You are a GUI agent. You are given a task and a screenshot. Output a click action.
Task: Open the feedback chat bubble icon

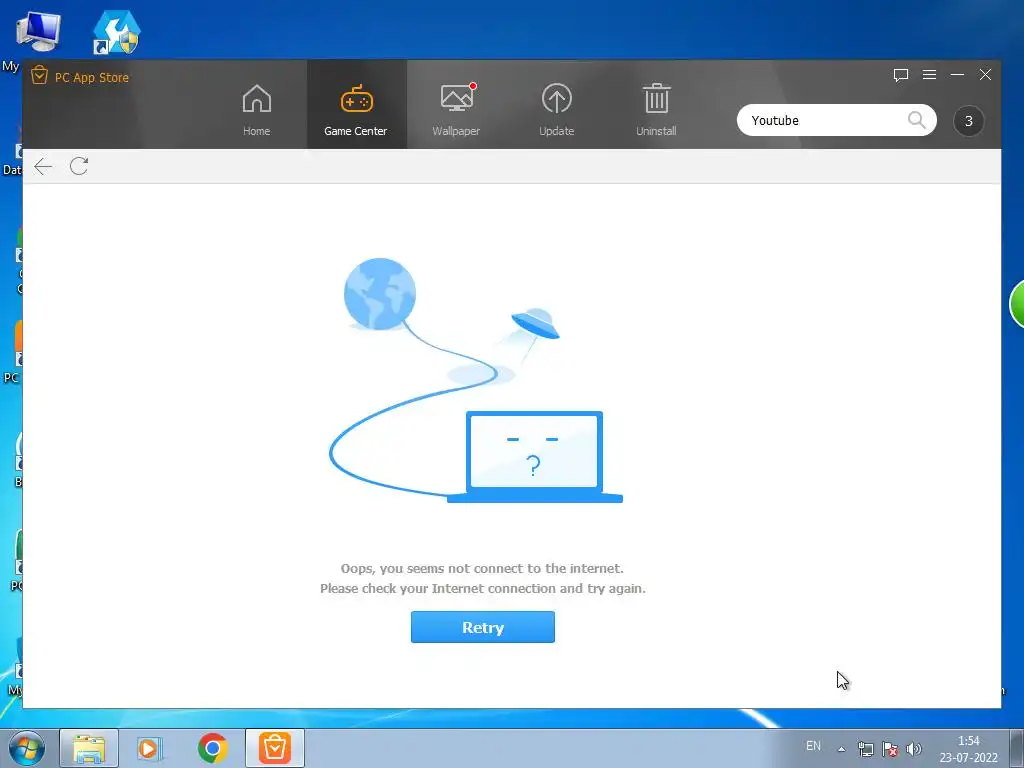tap(901, 75)
